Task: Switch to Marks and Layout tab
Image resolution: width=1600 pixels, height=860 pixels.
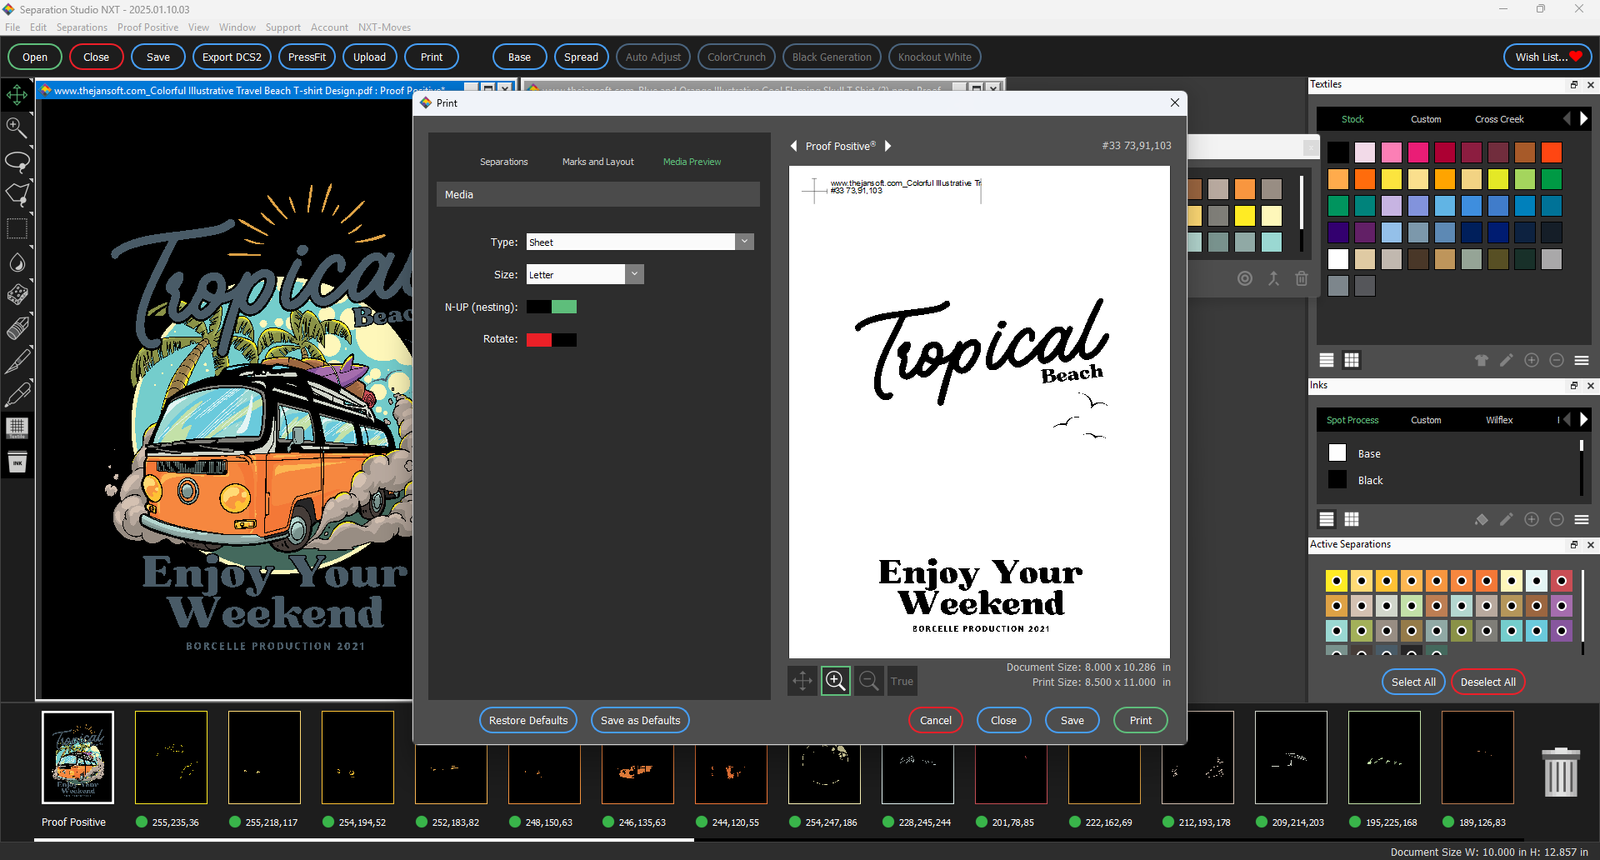Action: tap(598, 162)
